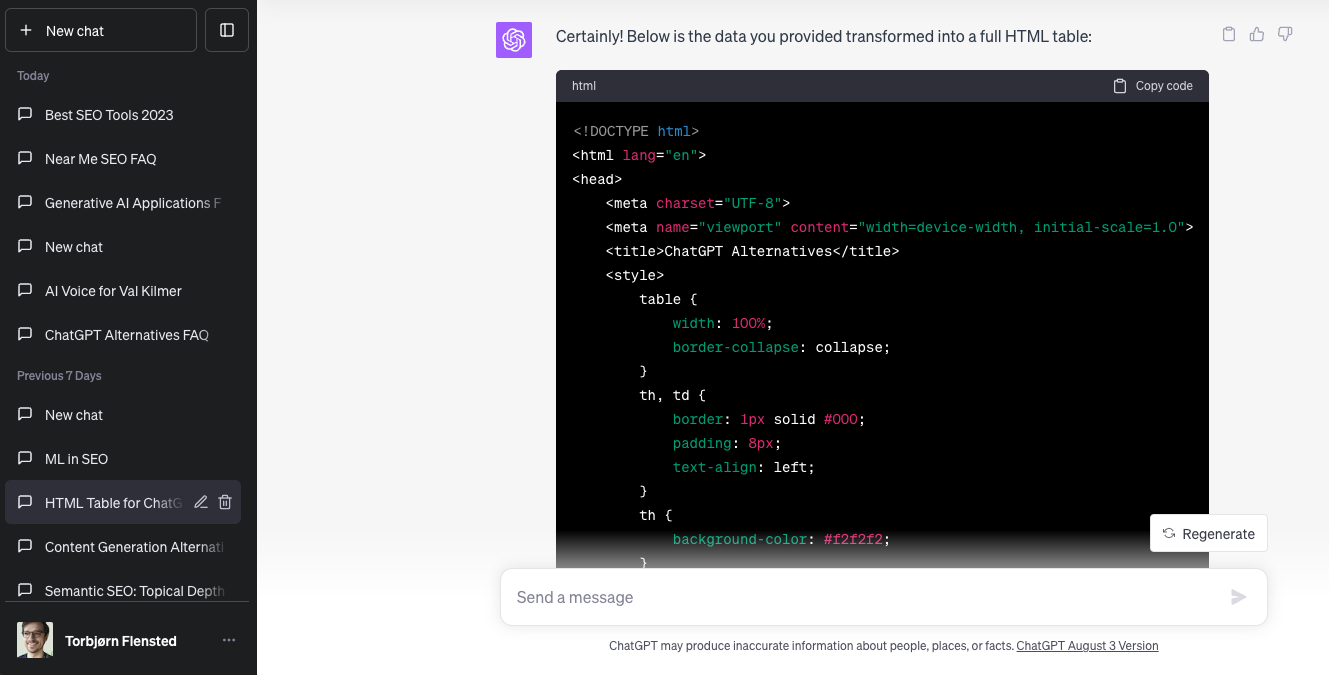
Task: Click Torbjørn Flensted's profile photo
Action: pos(35,640)
